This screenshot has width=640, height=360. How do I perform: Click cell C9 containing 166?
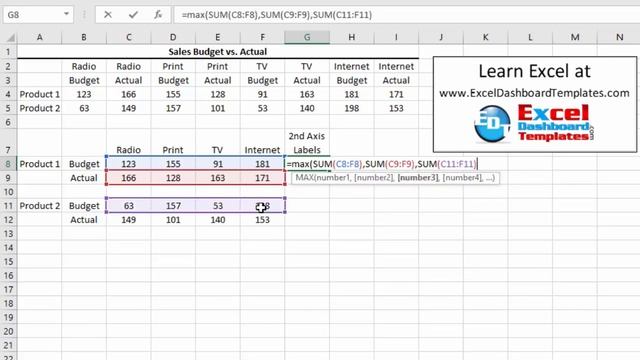click(x=129, y=178)
